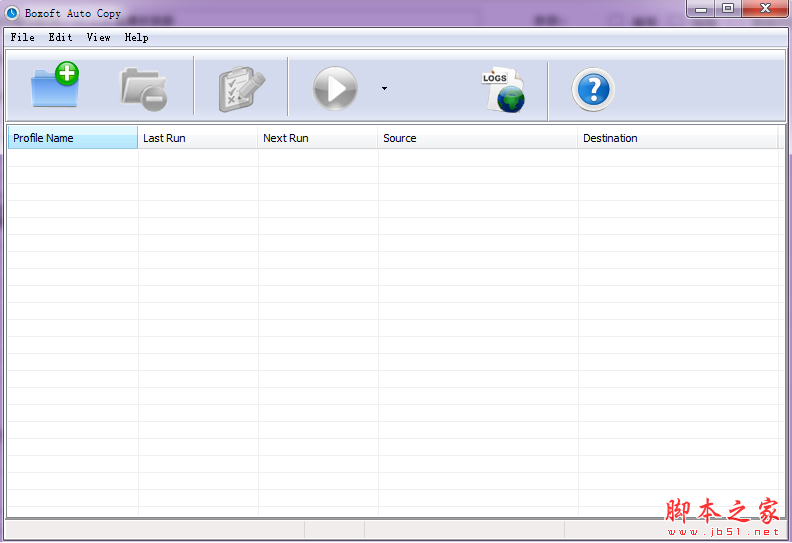
Task: Click the blue help question mark icon
Action: 593,90
